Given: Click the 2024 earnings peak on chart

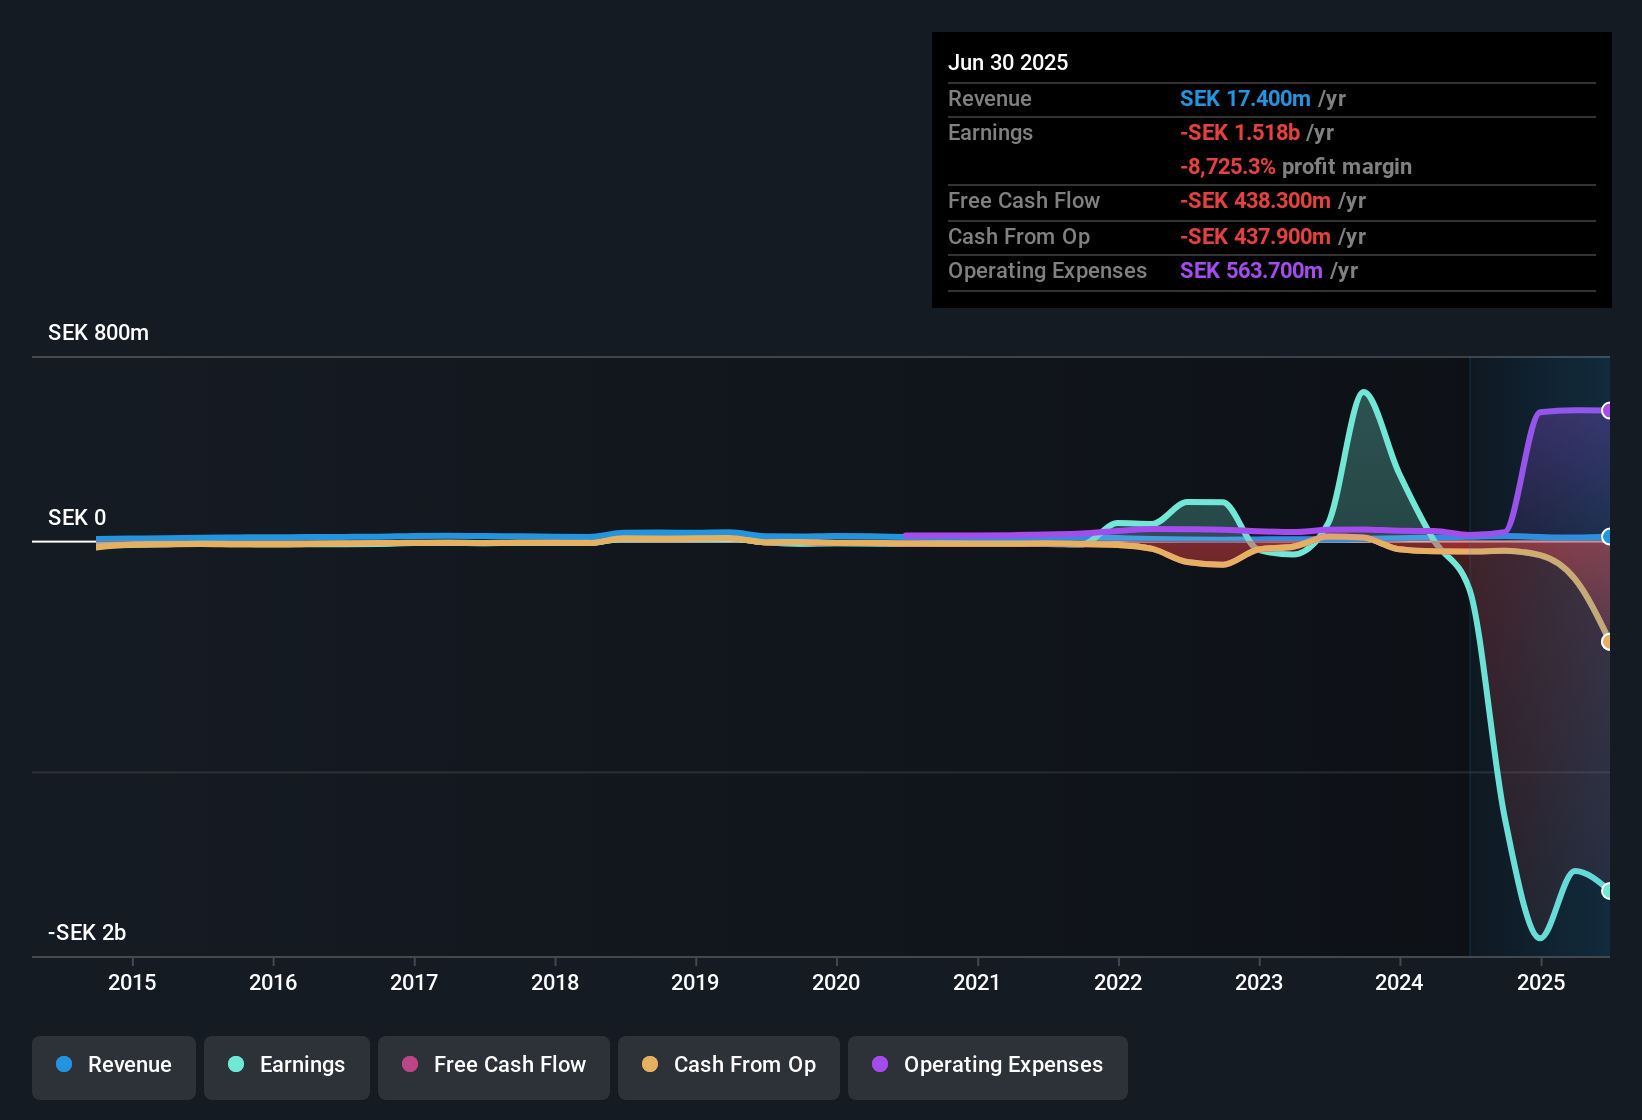Looking at the screenshot, I should click(1364, 392).
